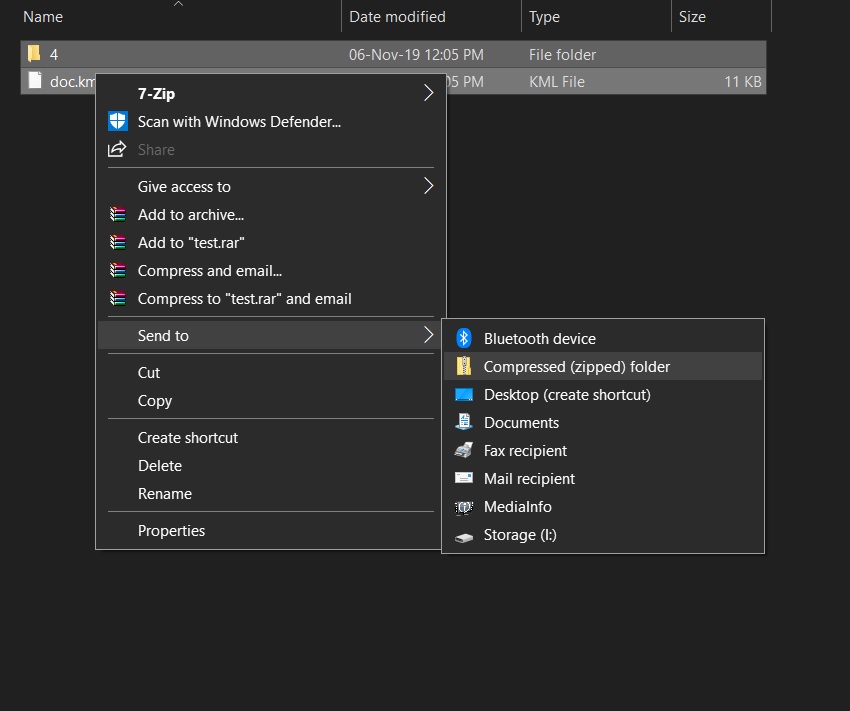850x711 pixels.
Task: Send to Compressed (zipped) folder
Action: tap(603, 366)
